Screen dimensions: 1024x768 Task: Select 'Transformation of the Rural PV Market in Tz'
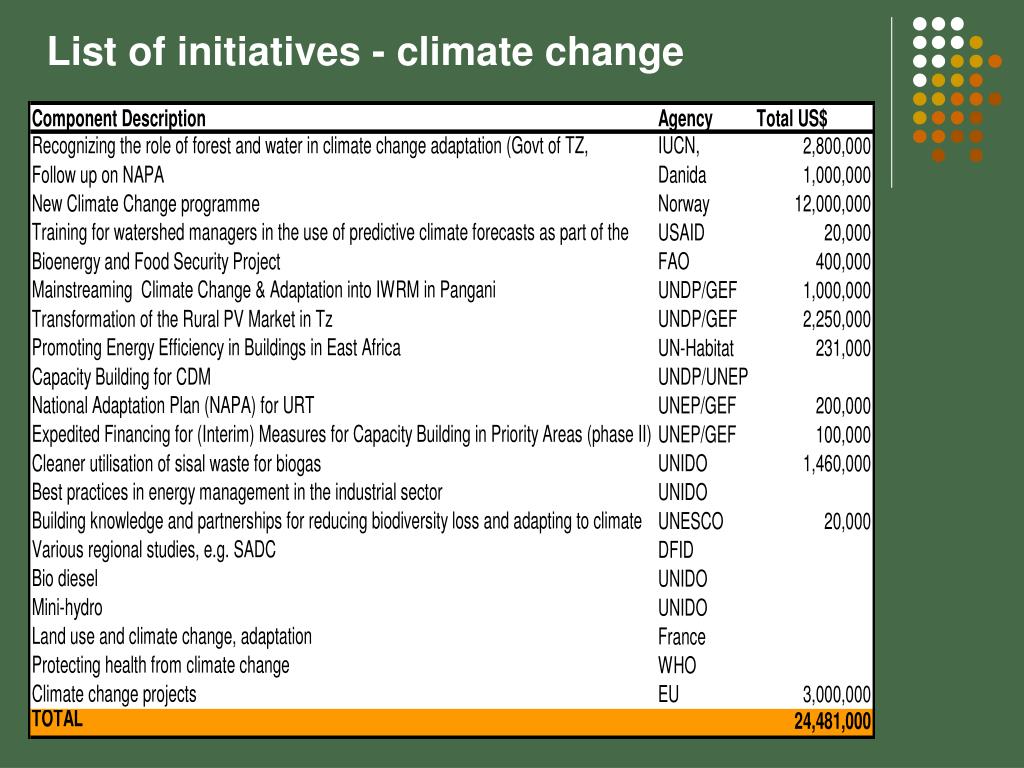pos(182,319)
